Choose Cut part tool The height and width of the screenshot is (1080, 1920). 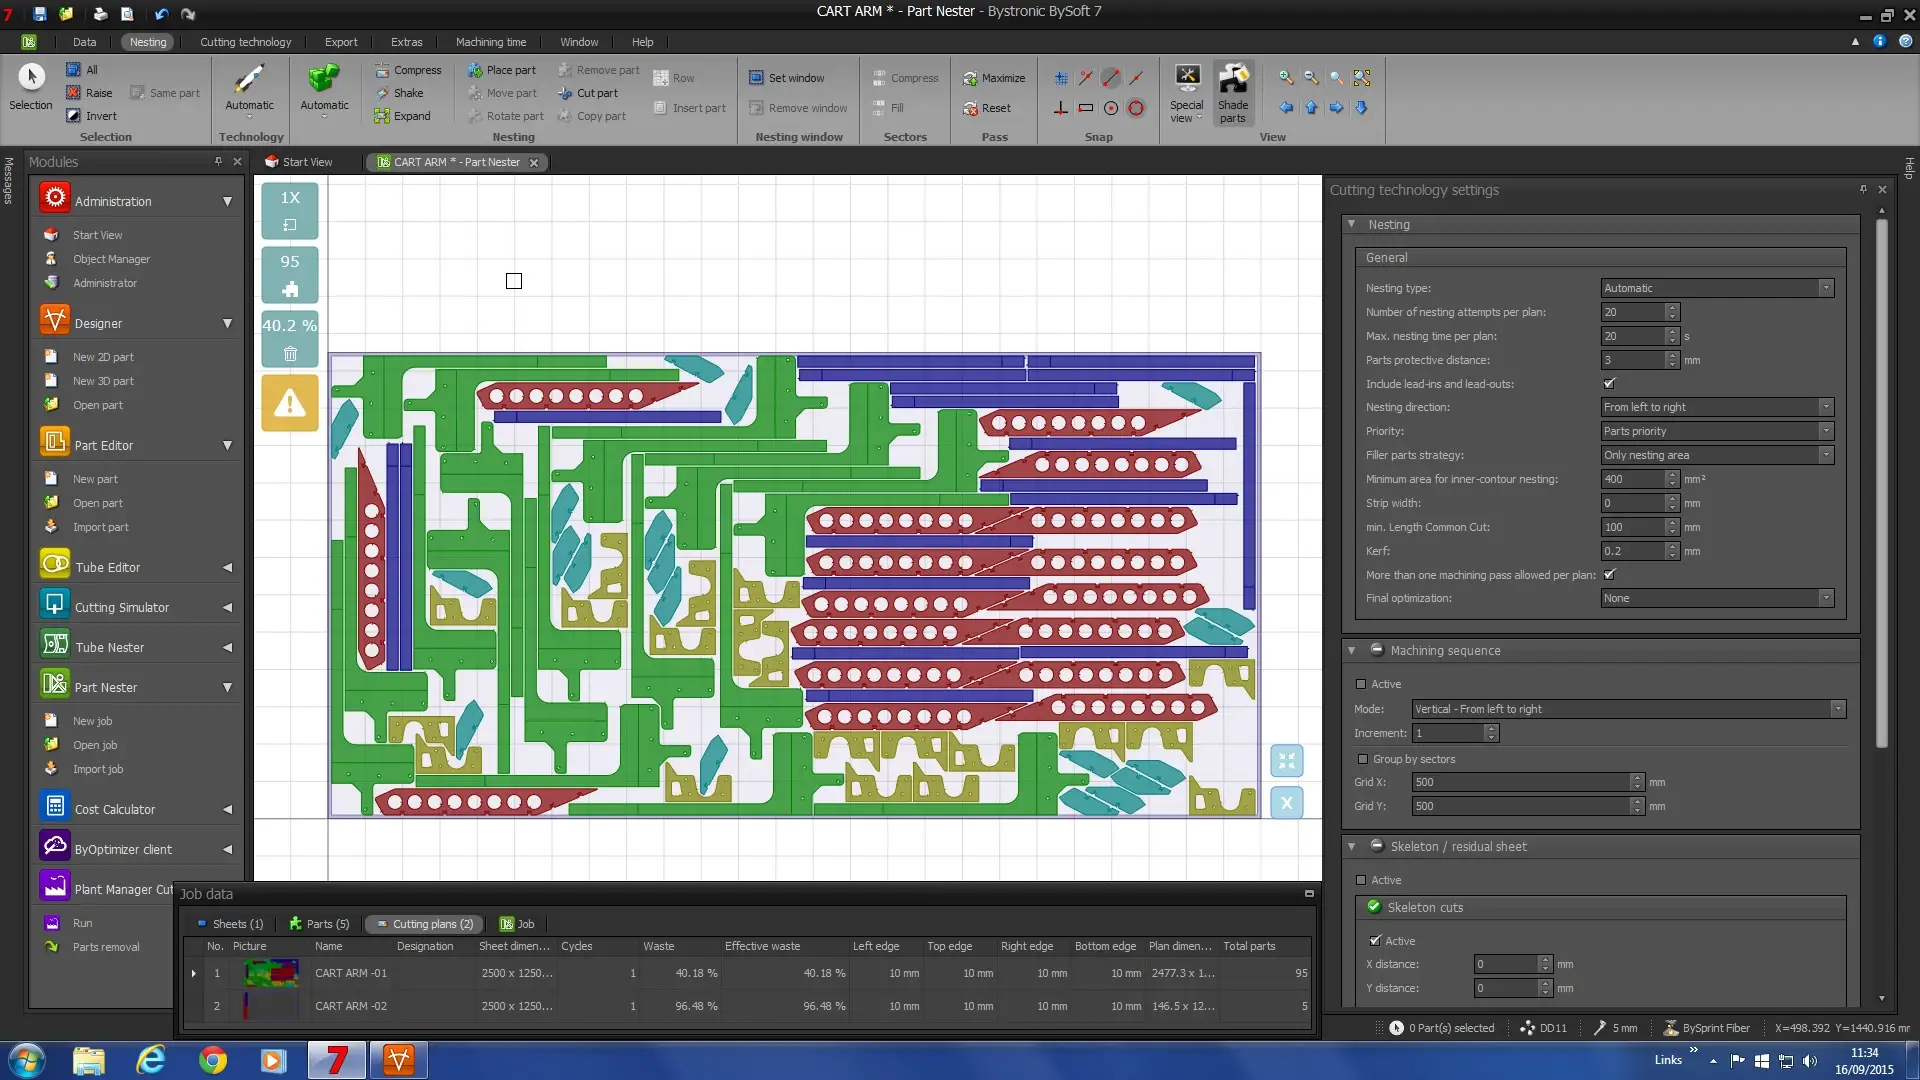click(x=588, y=93)
